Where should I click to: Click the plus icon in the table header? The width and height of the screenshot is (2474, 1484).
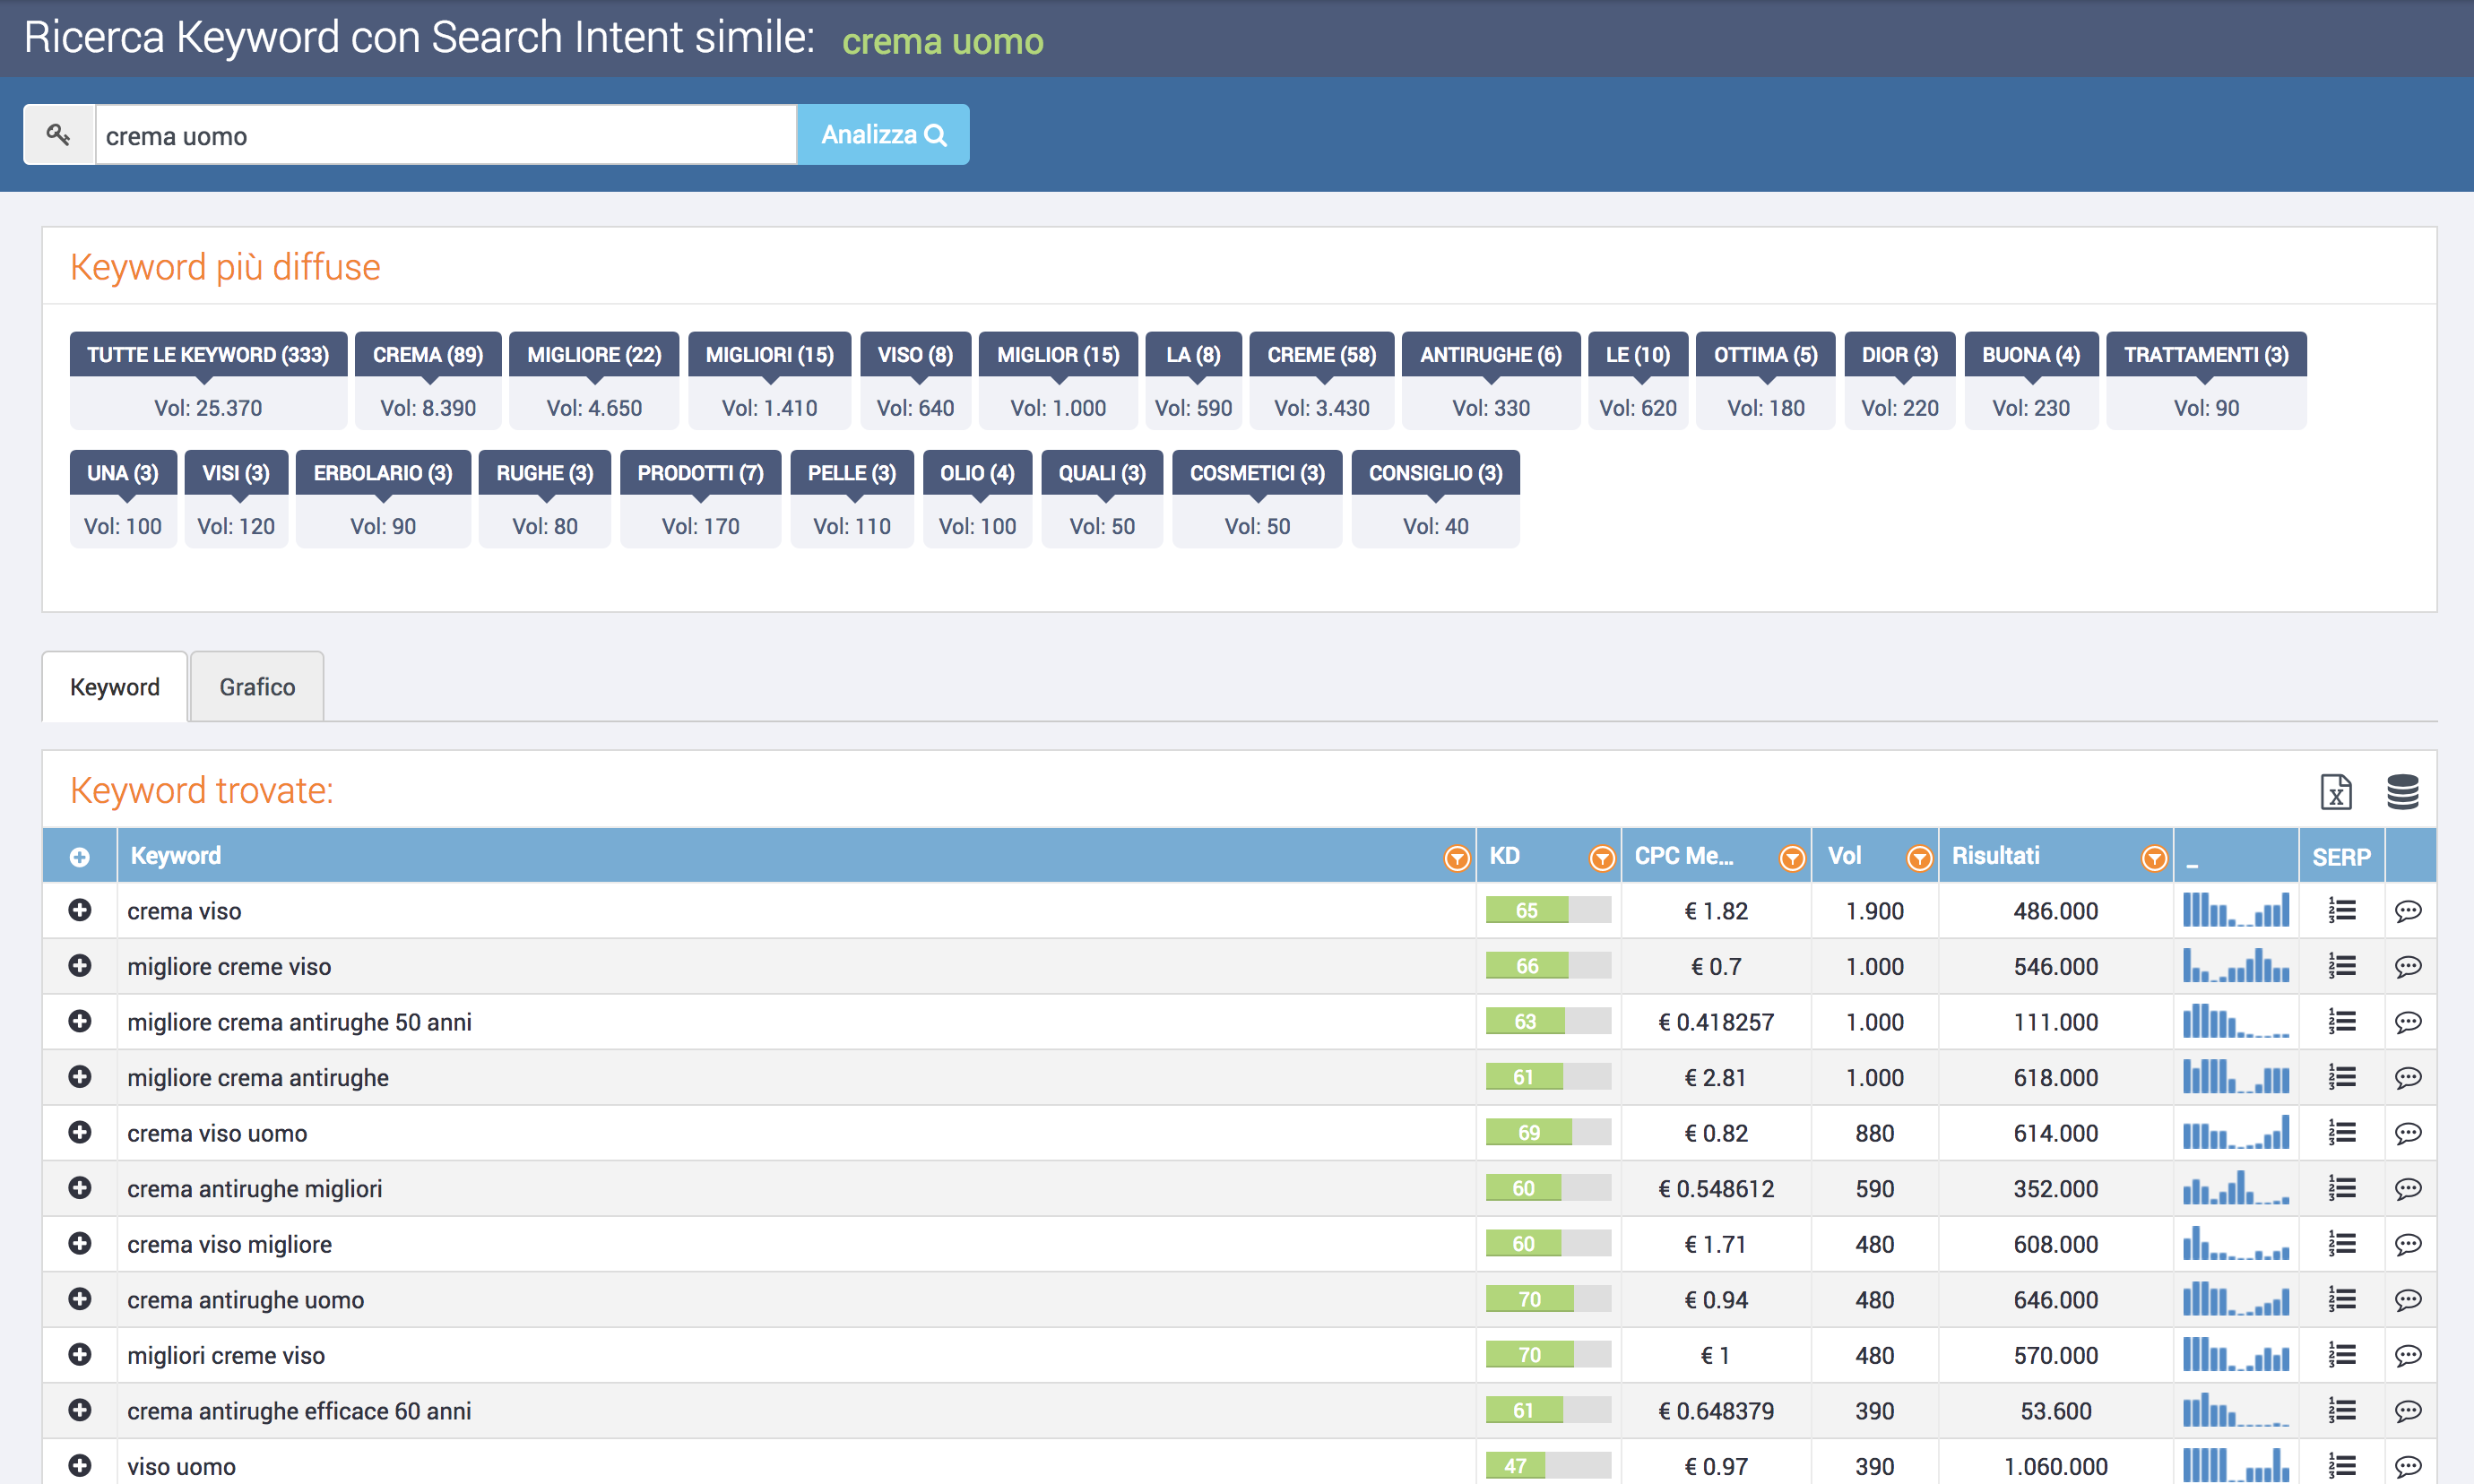(x=79, y=855)
